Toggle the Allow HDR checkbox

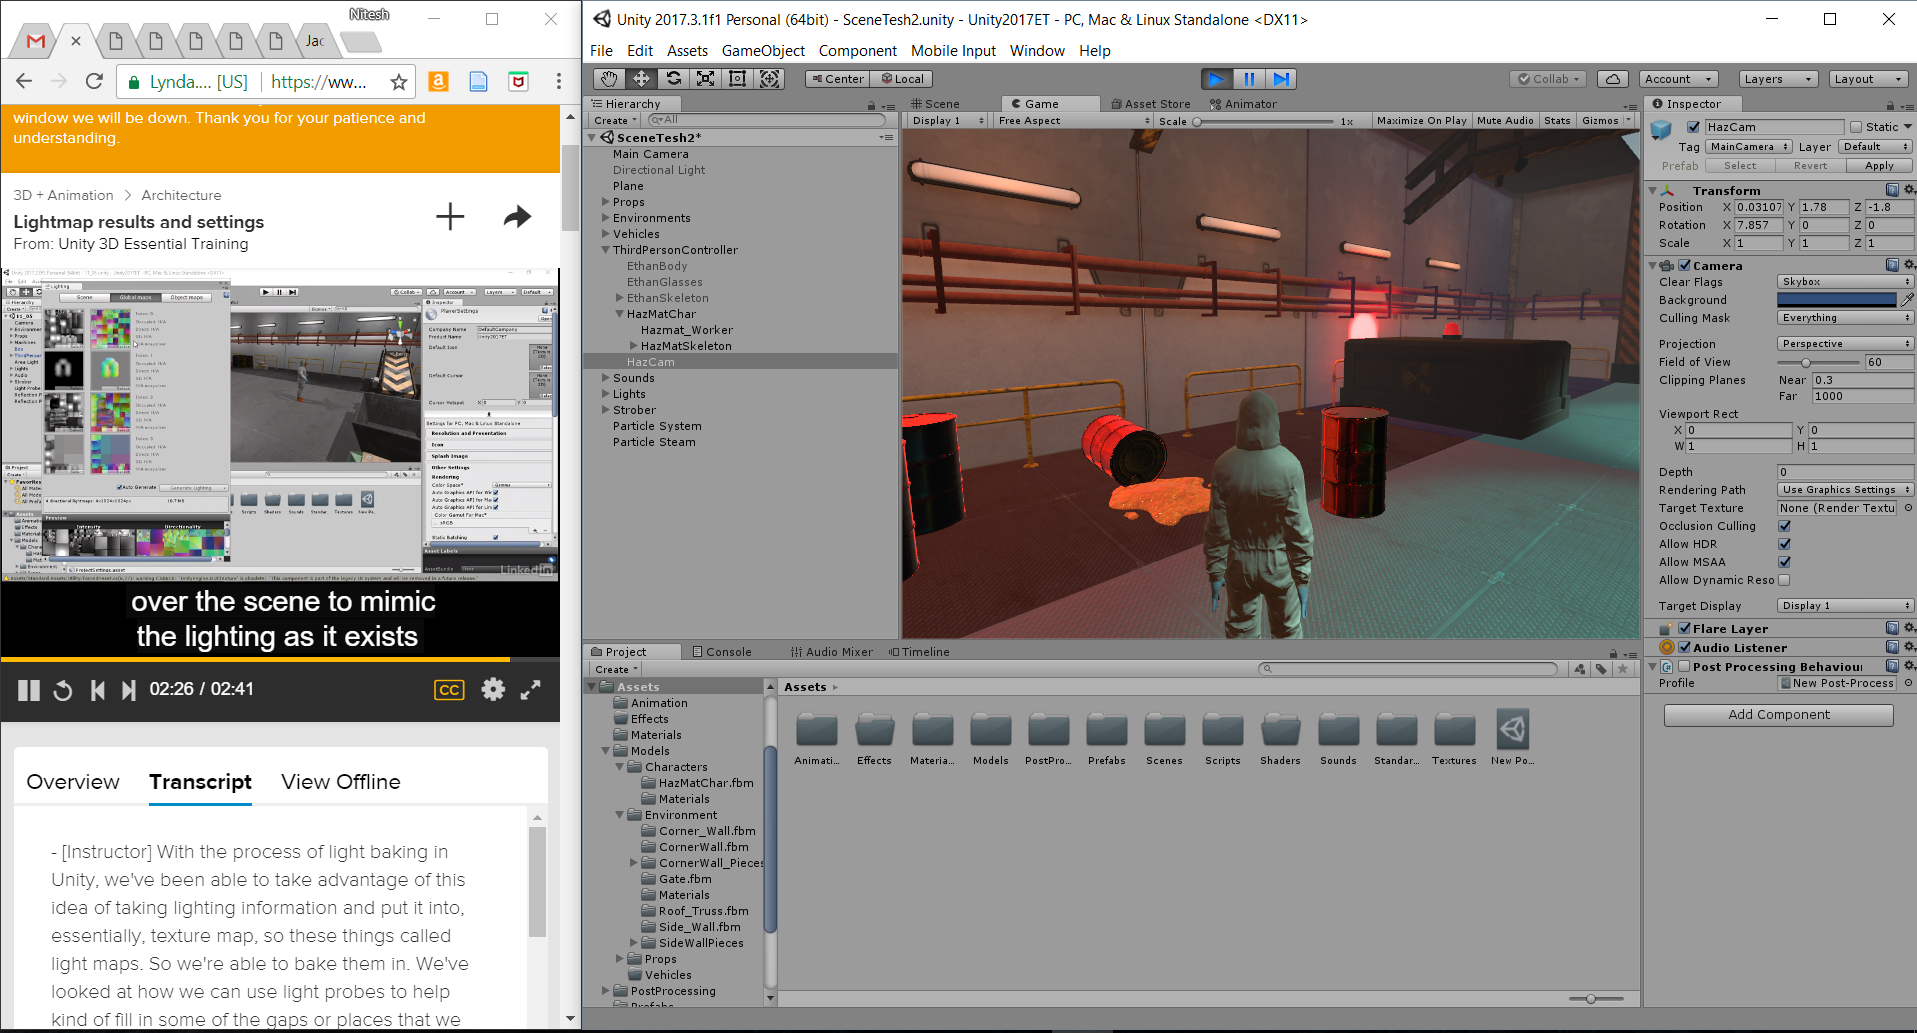tap(1784, 544)
